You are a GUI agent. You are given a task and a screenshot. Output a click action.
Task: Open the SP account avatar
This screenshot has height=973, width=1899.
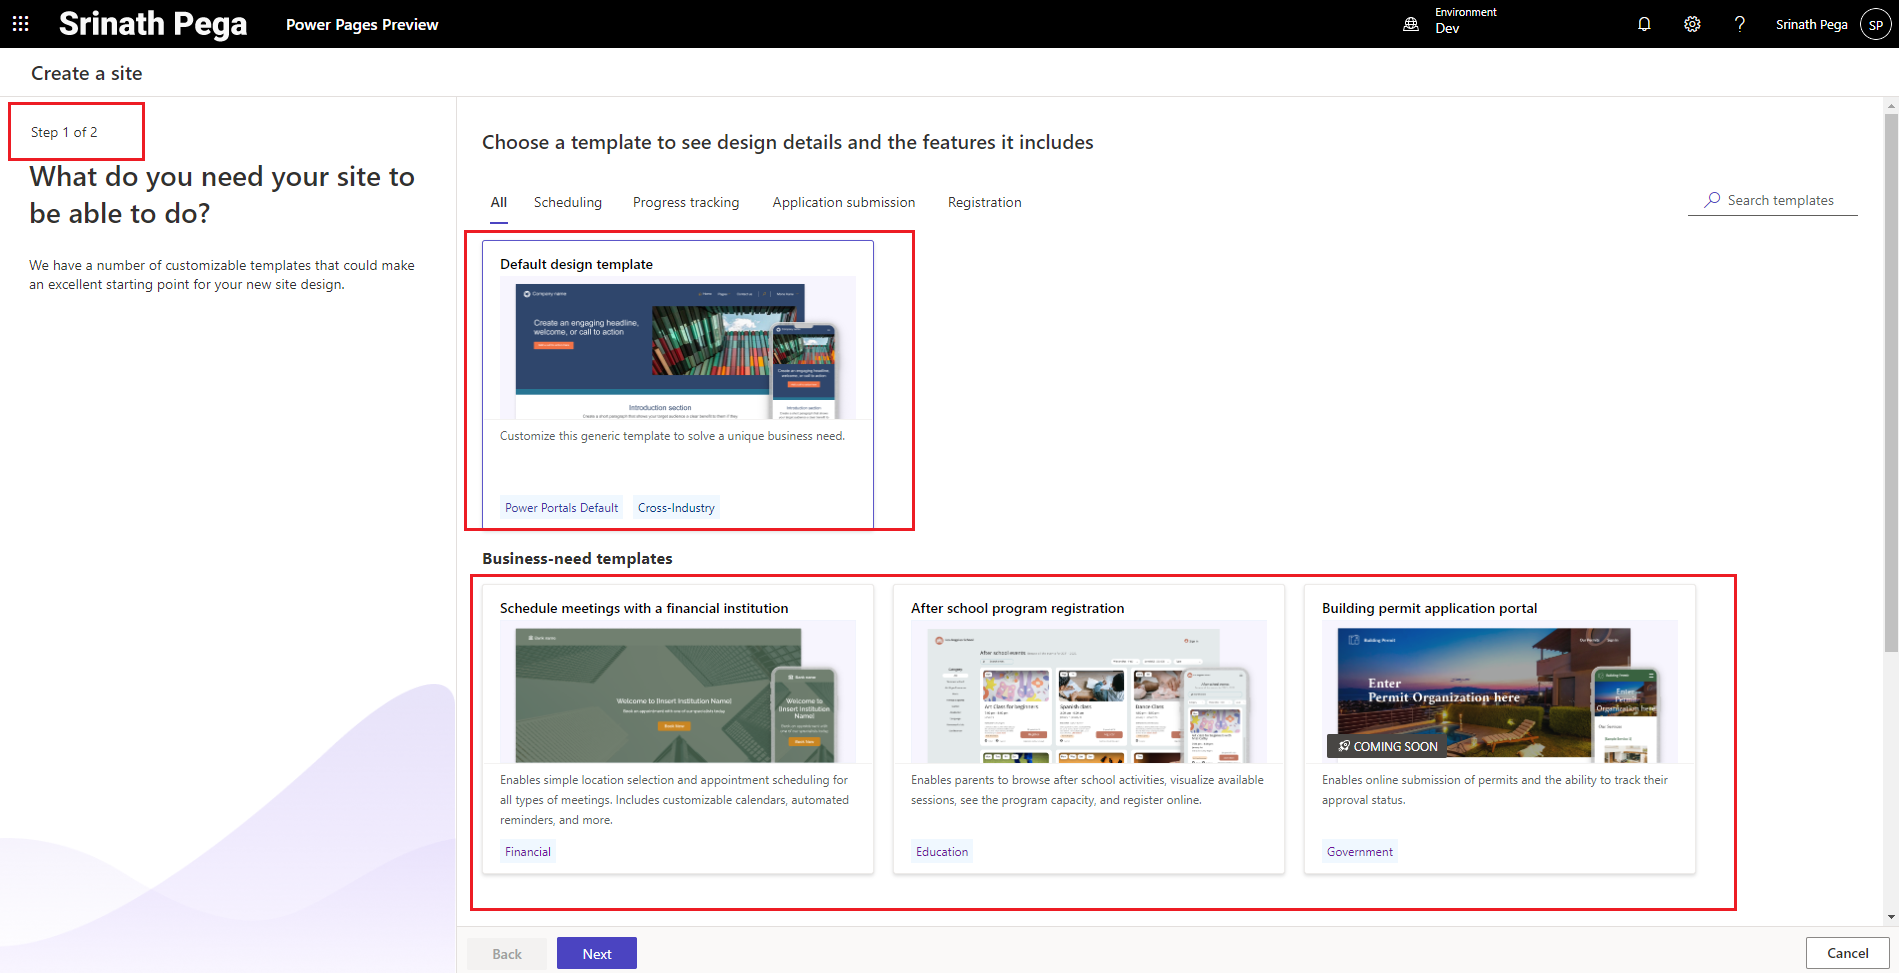click(x=1875, y=25)
